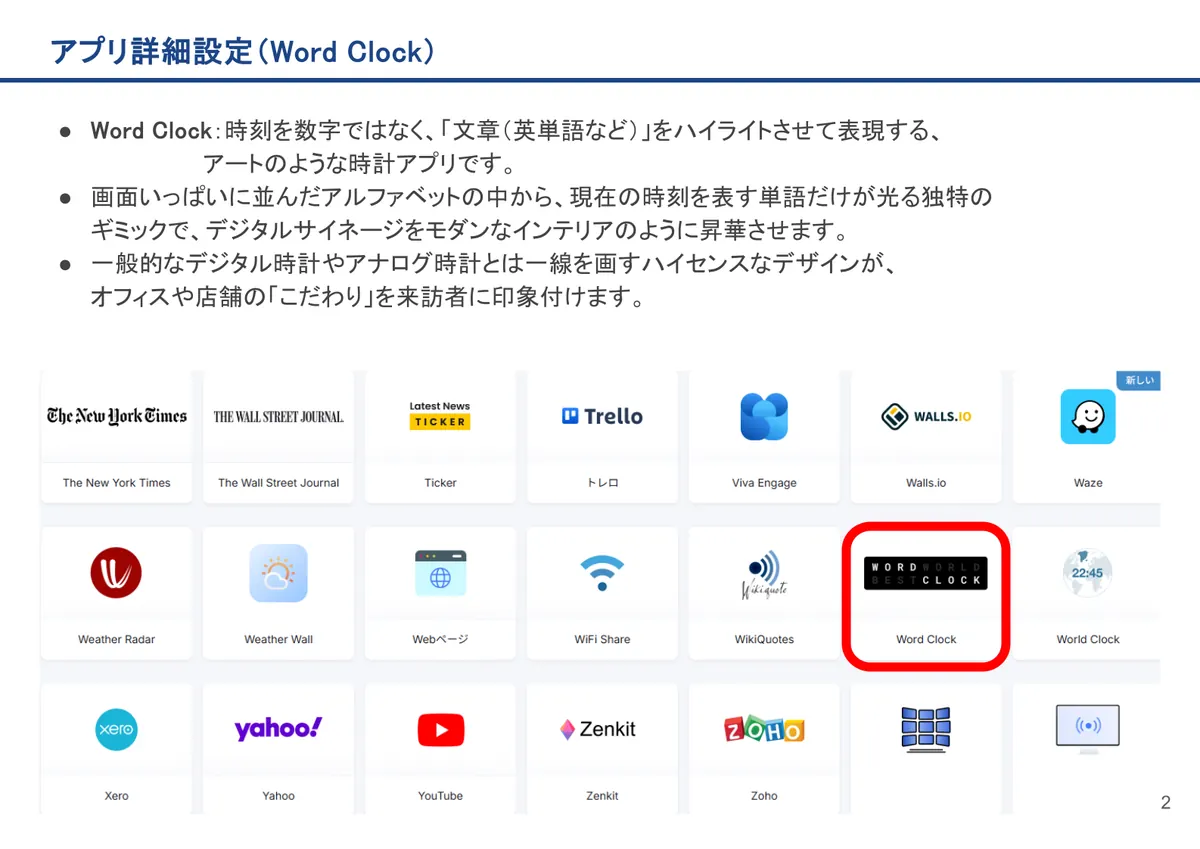
Task: Click the 'Weather Wall' label
Action: click(x=279, y=640)
